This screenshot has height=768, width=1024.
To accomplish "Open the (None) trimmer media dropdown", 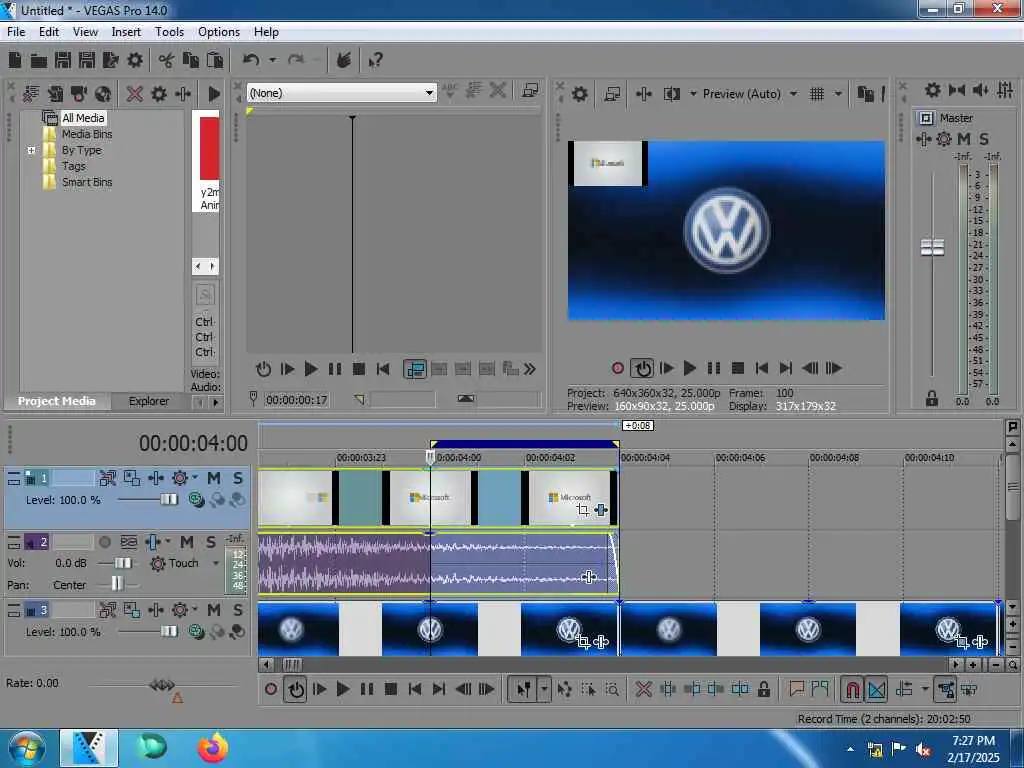I will click(x=429, y=93).
